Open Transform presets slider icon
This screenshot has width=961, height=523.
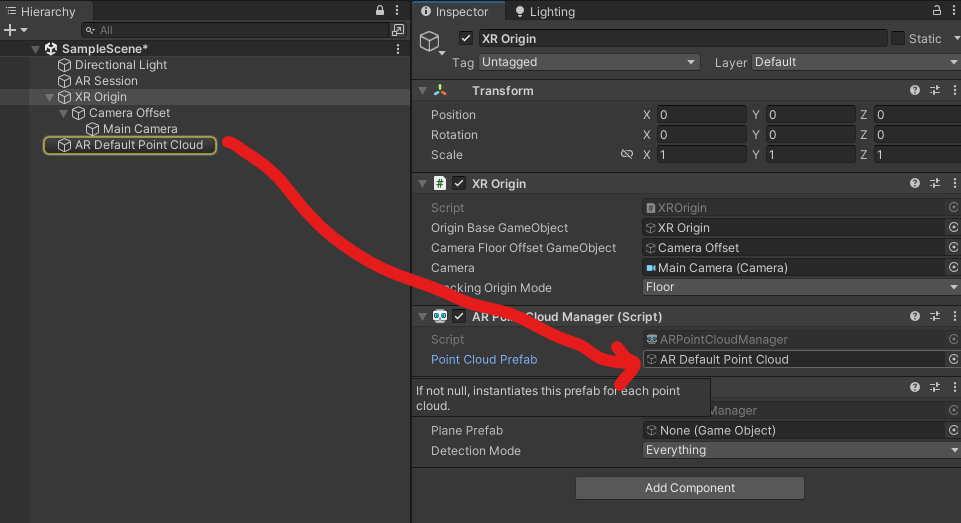click(x=935, y=90)
